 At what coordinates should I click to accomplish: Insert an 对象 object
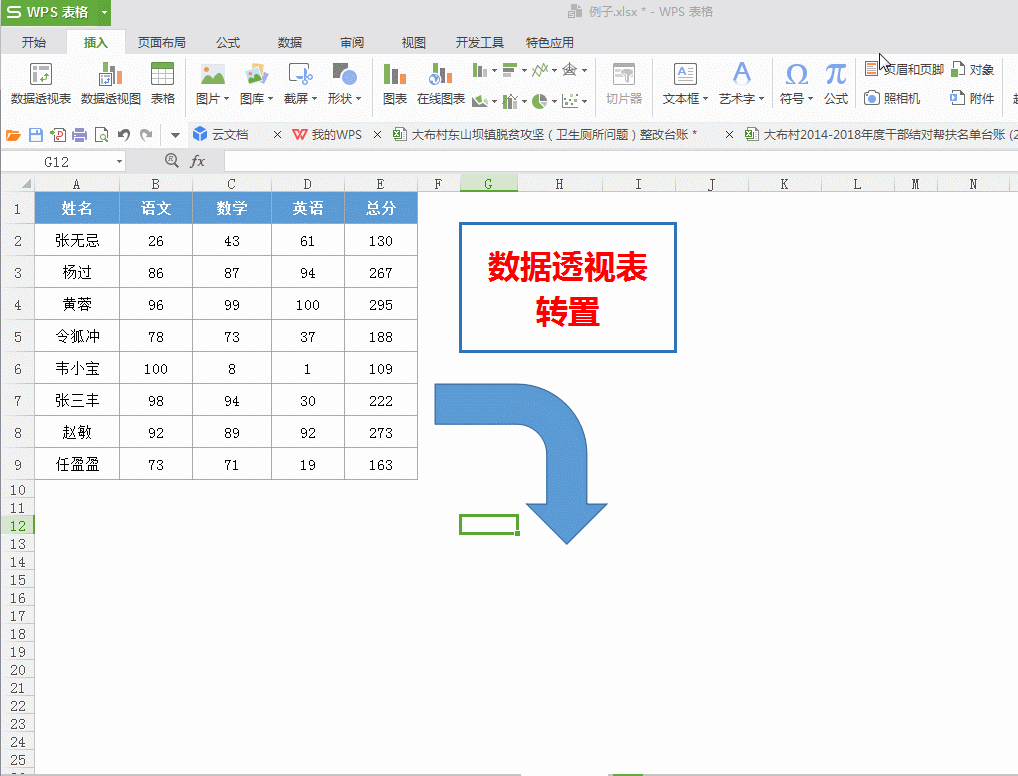[x=973, y=68]
